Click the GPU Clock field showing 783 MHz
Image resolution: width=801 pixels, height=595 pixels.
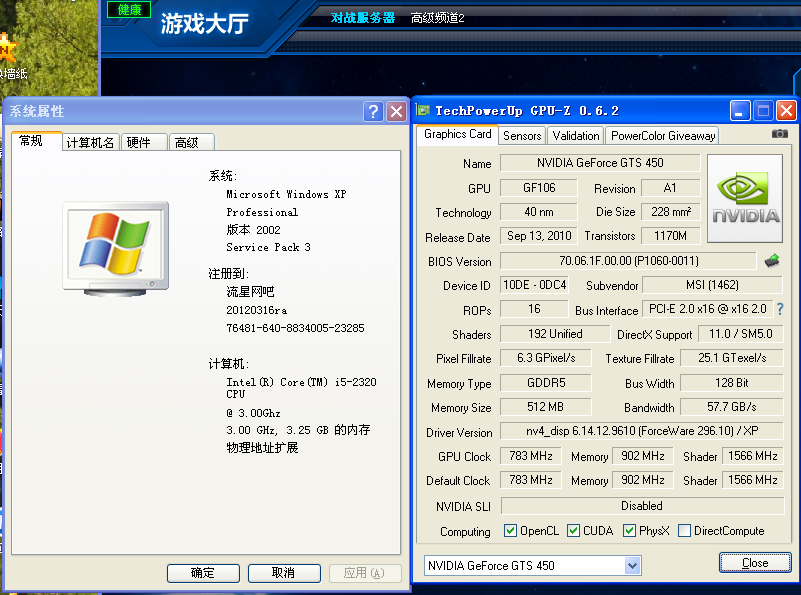(531, 456)
